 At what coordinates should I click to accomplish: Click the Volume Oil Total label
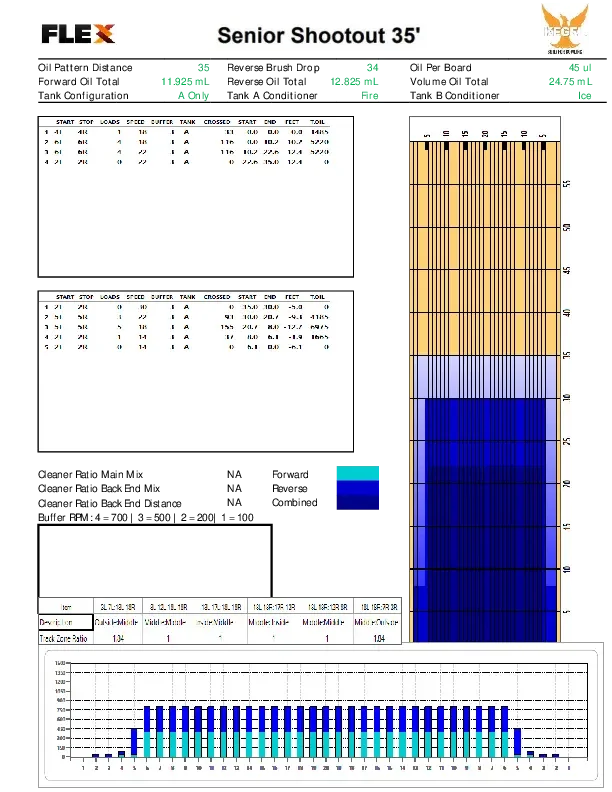pyautogui.click(x=449, y=82)
